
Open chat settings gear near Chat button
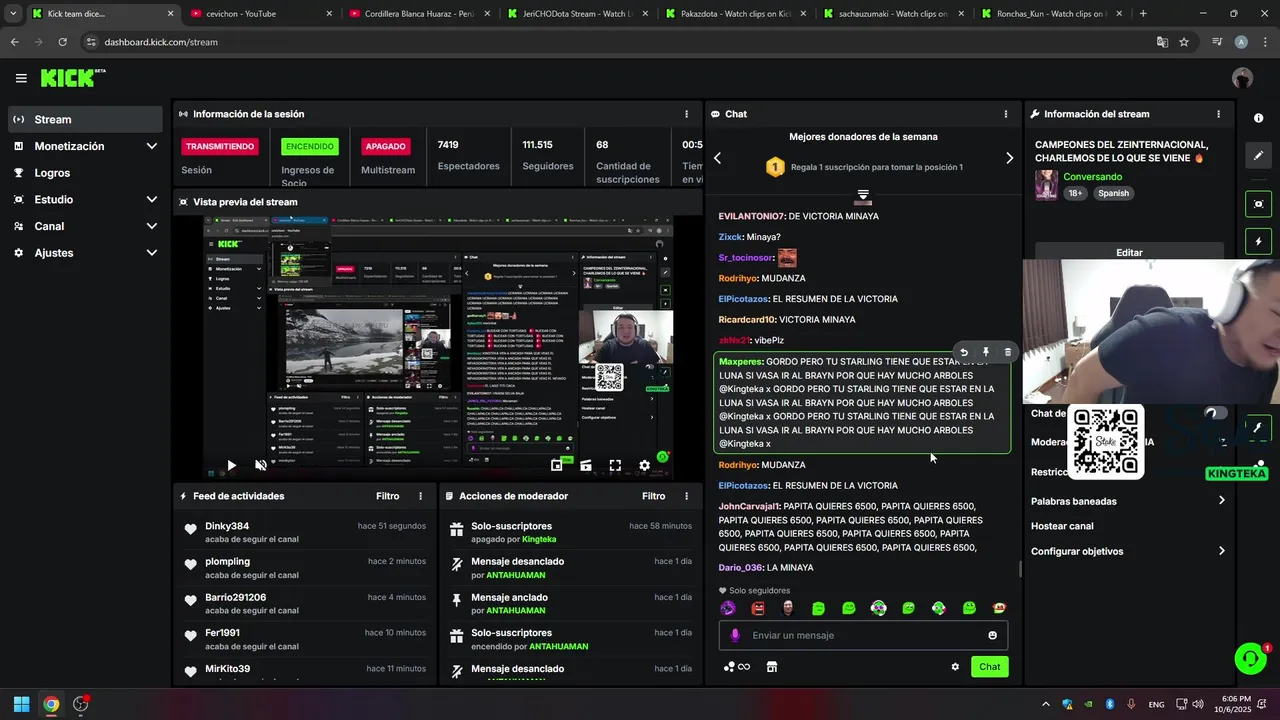[955, 667]
